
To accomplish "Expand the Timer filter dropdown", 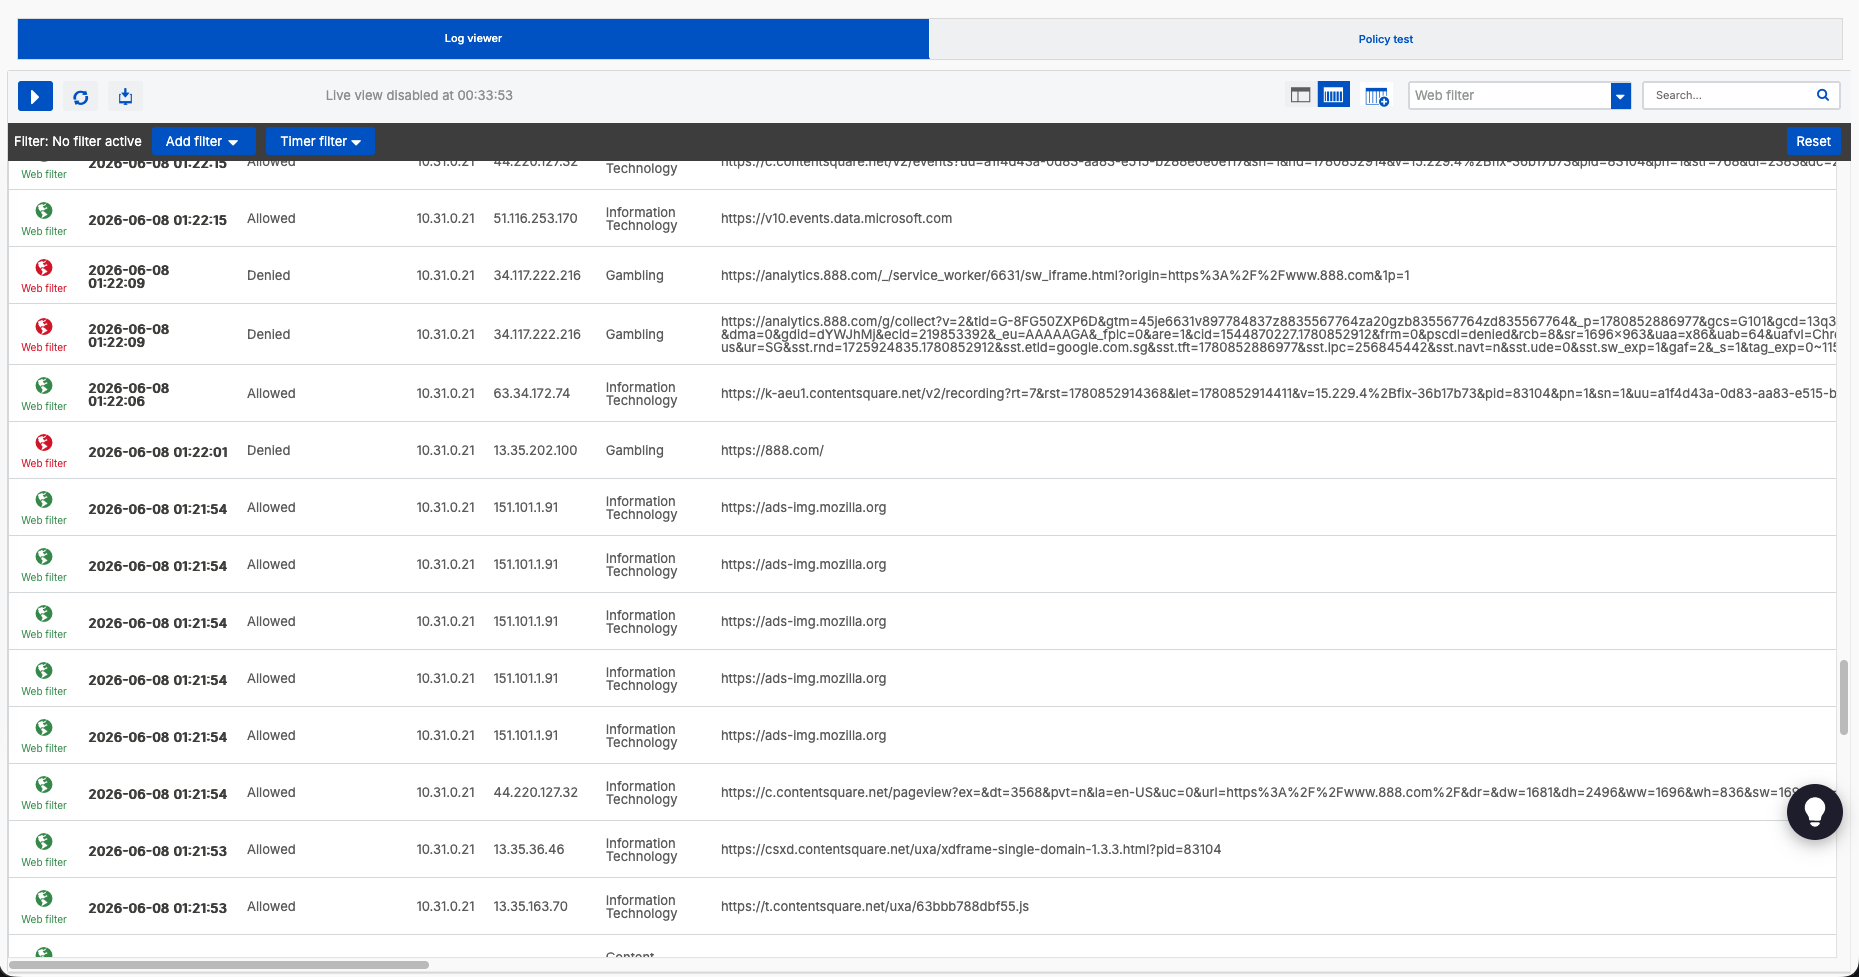I will point(320,141).
